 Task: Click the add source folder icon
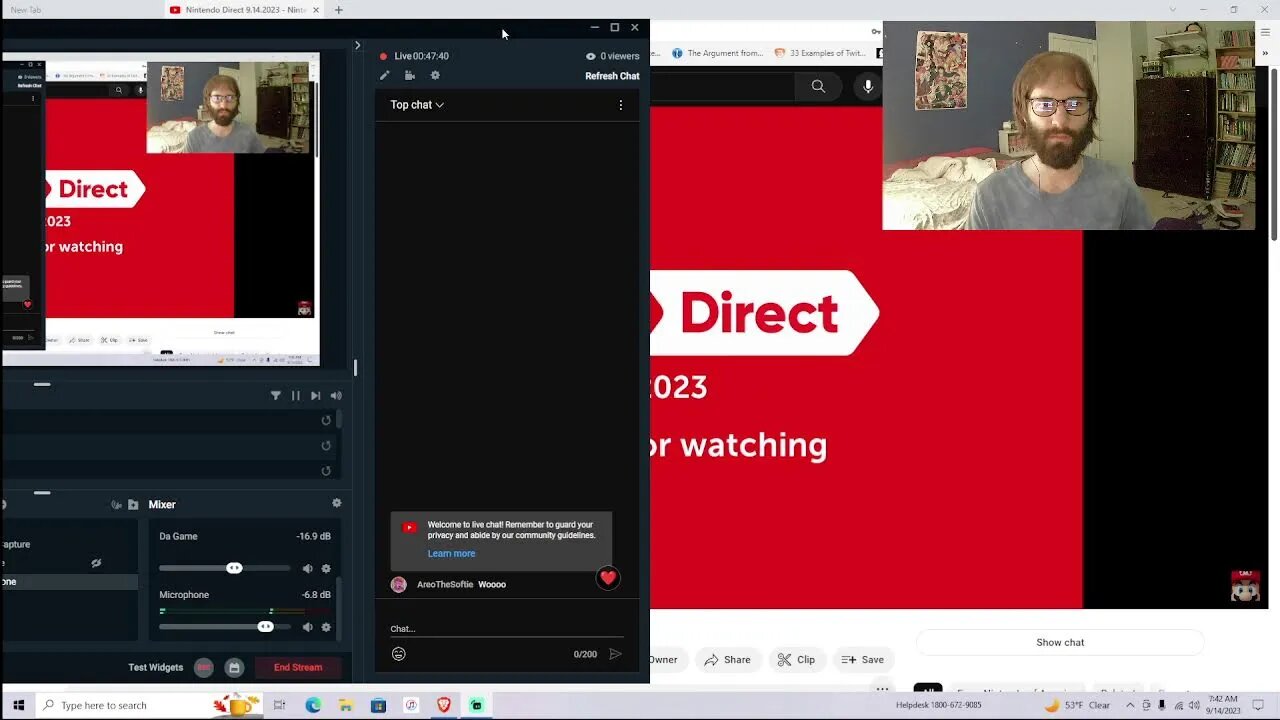pos(133,505)
